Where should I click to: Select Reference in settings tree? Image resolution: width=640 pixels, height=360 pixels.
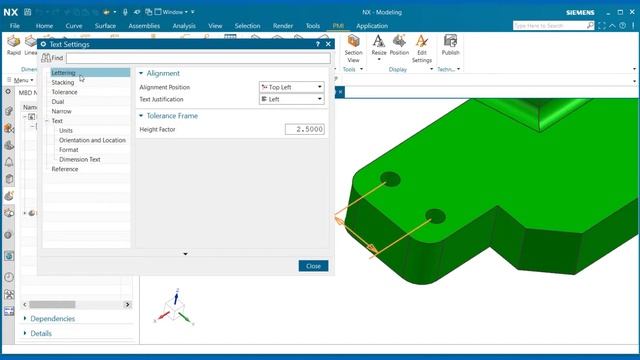click(64, 169)
